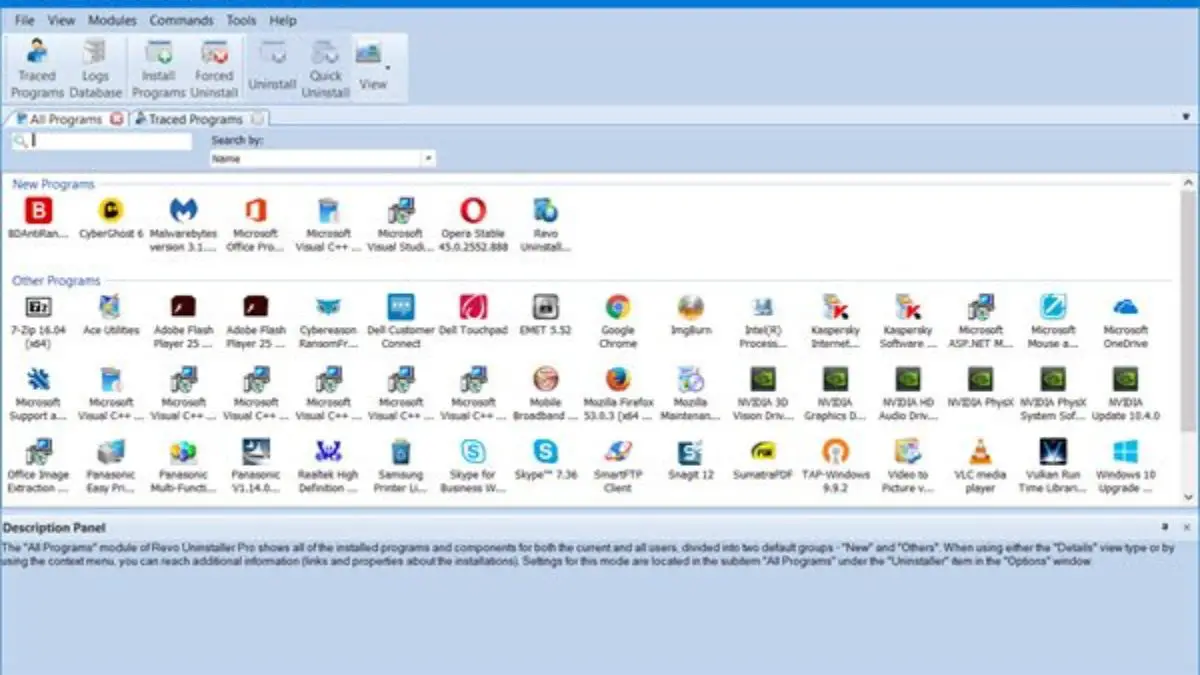Open the View menu in menu bar
This screenshot has height=675, width=1200.
[61, 20]
